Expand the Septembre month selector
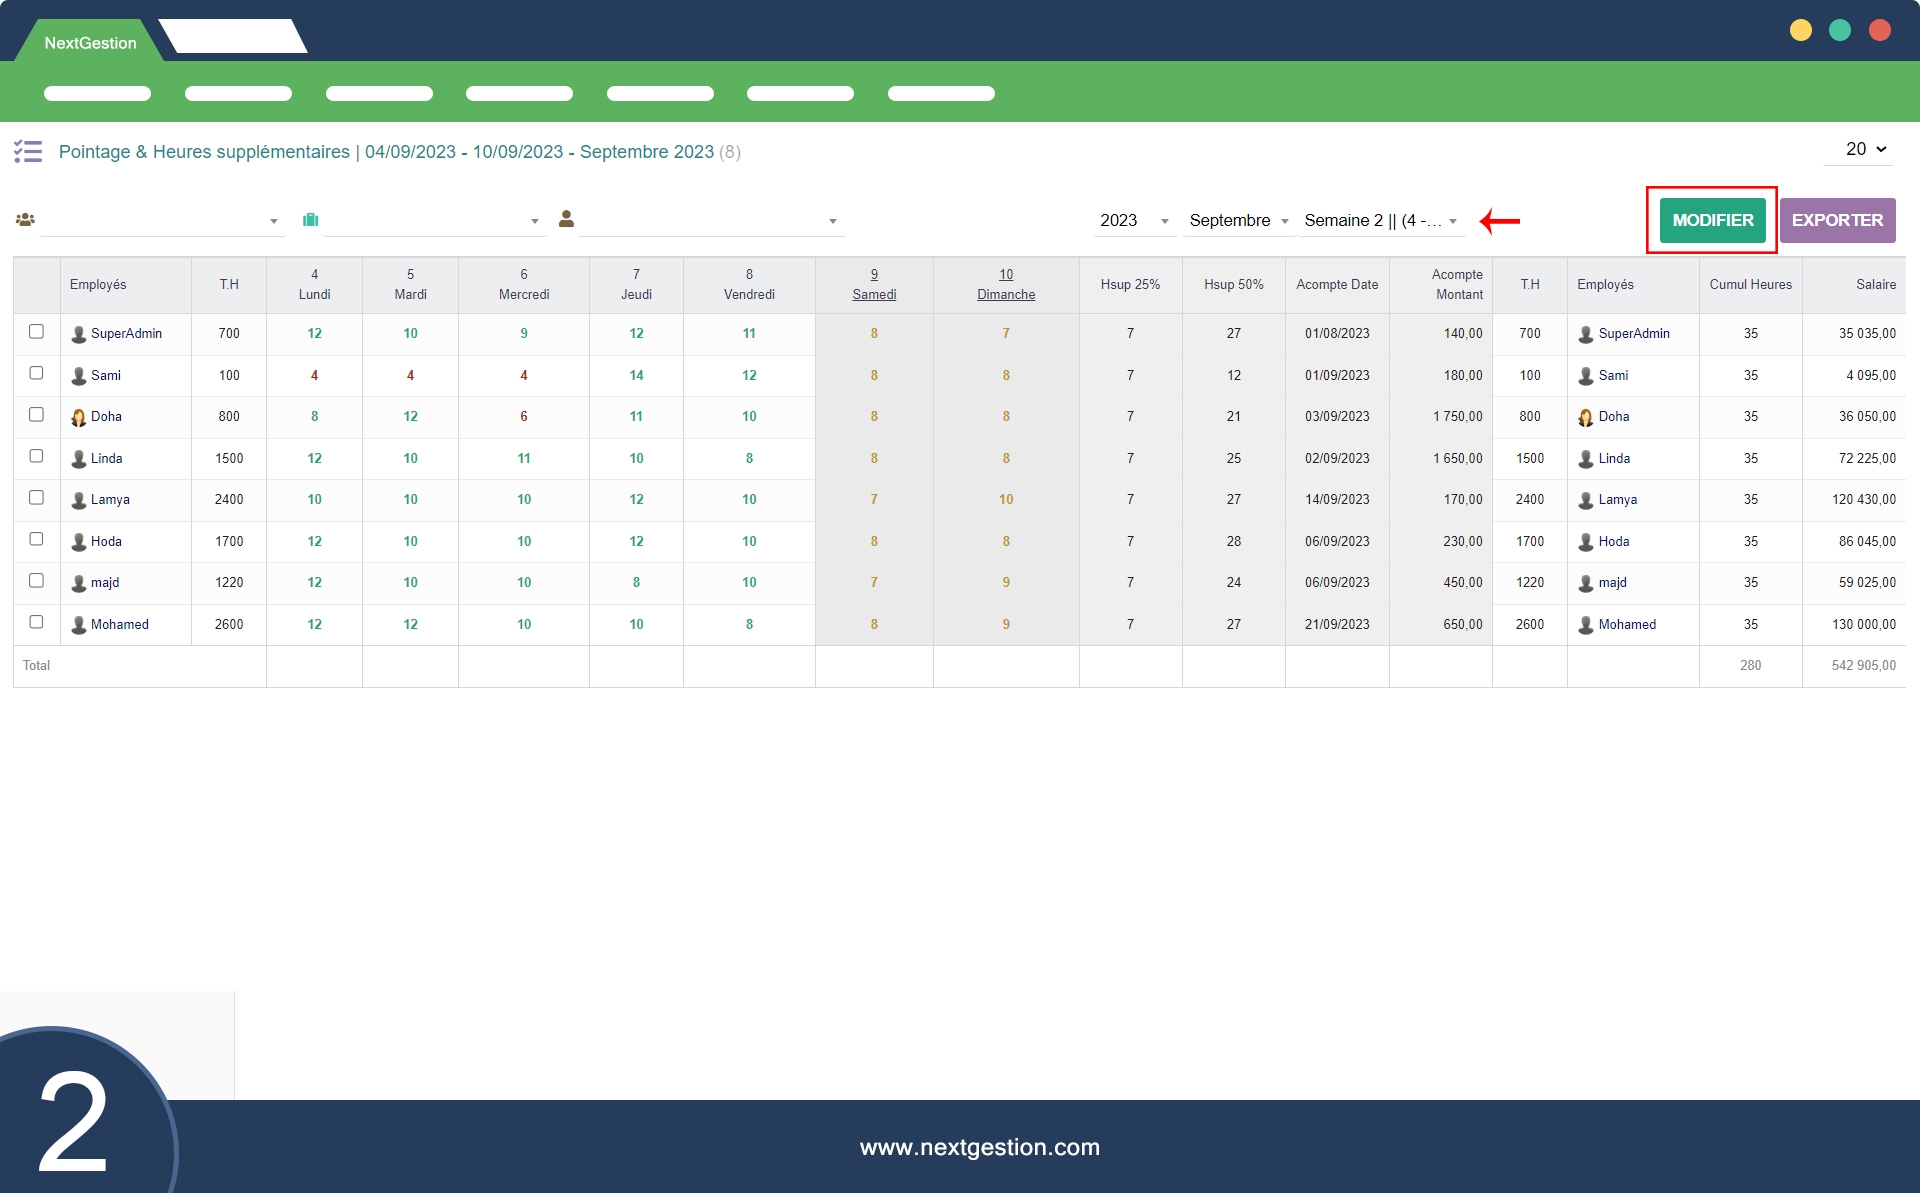Image resolution: width=1920 pixels, height=1193 pixels. (x=1238, y=221)
